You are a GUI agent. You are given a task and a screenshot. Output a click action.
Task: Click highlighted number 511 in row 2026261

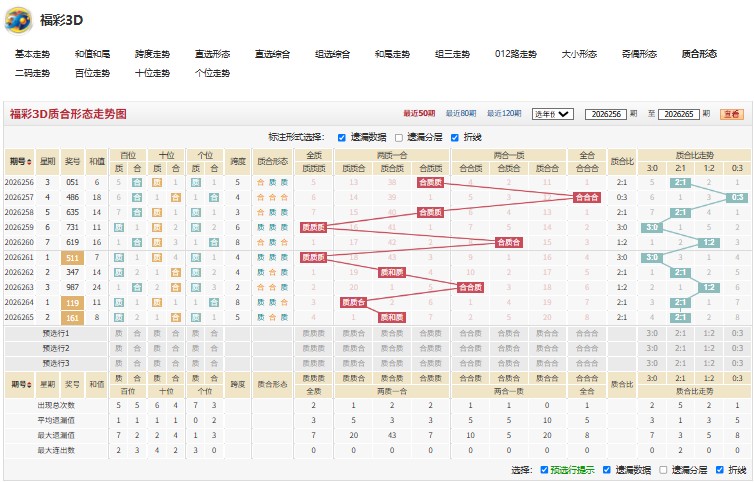[73, 258]
